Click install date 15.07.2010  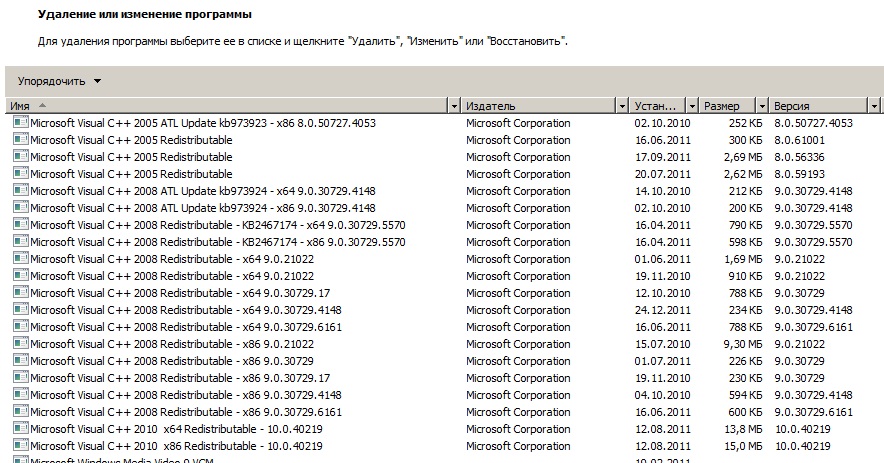coord(662,343)
